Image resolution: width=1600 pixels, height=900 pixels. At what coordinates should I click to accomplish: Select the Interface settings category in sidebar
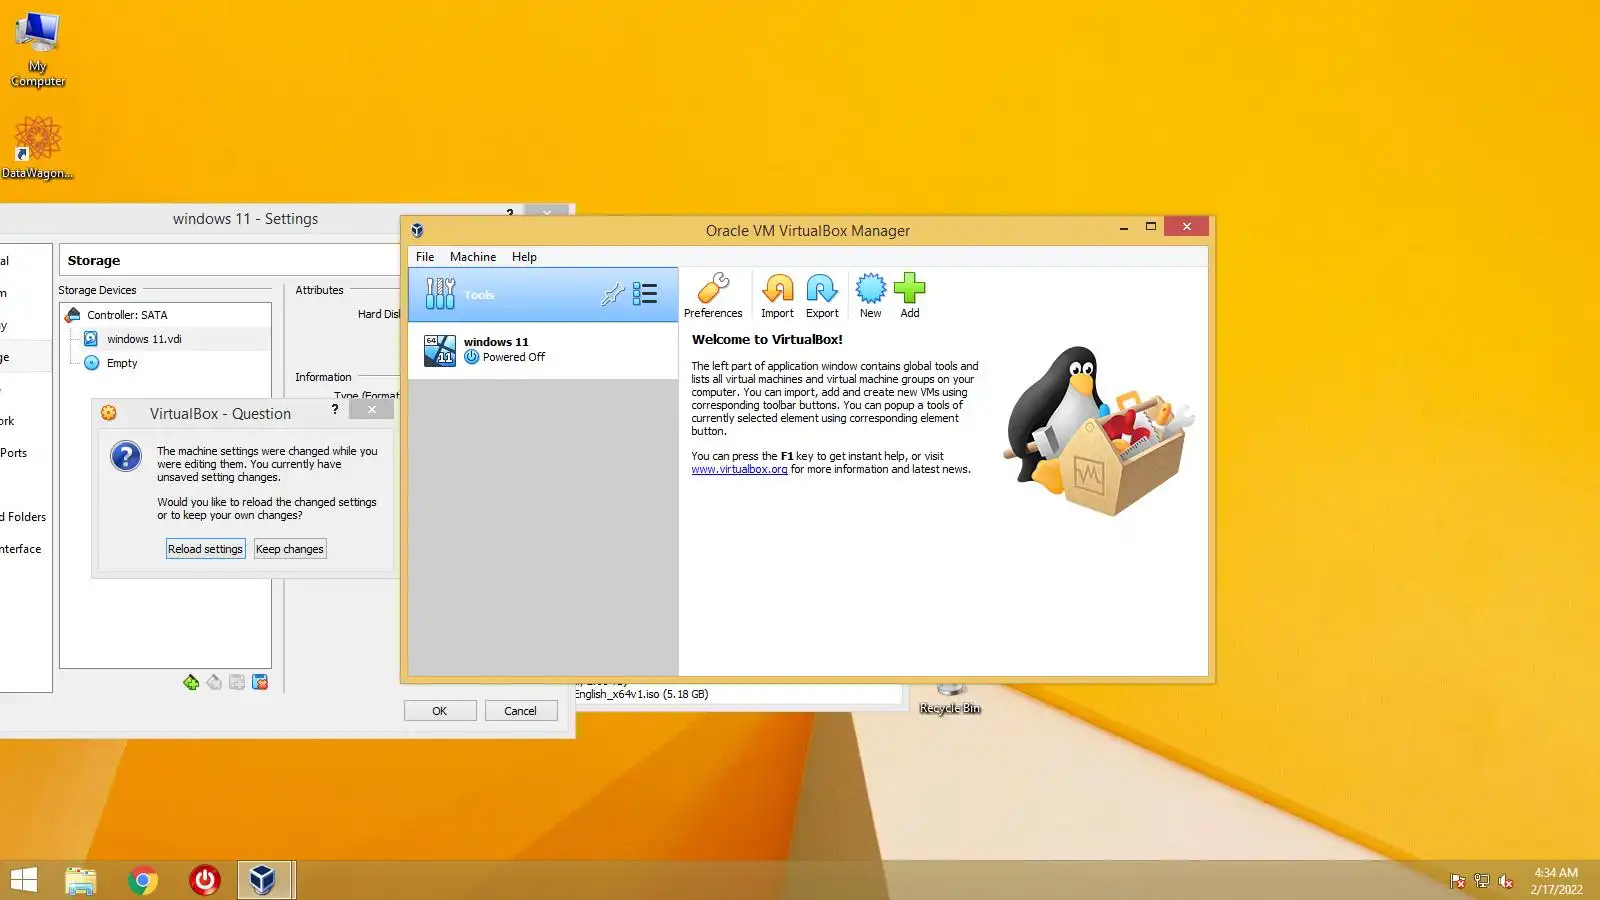point(21,549)
